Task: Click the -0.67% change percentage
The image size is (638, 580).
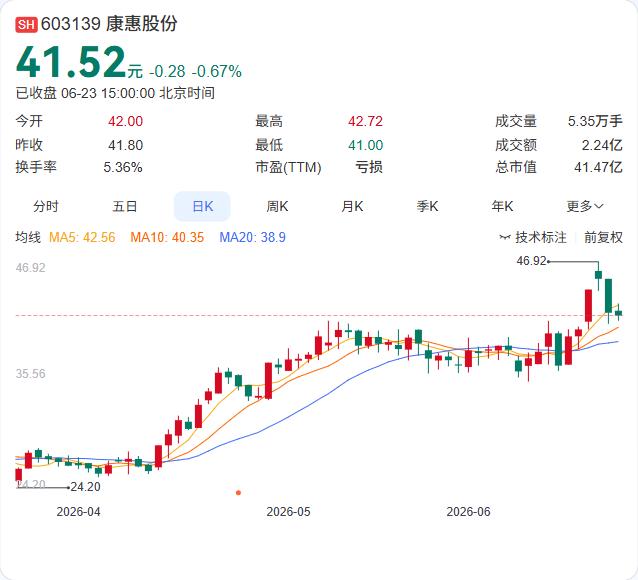Action: (x=216, y=72)
